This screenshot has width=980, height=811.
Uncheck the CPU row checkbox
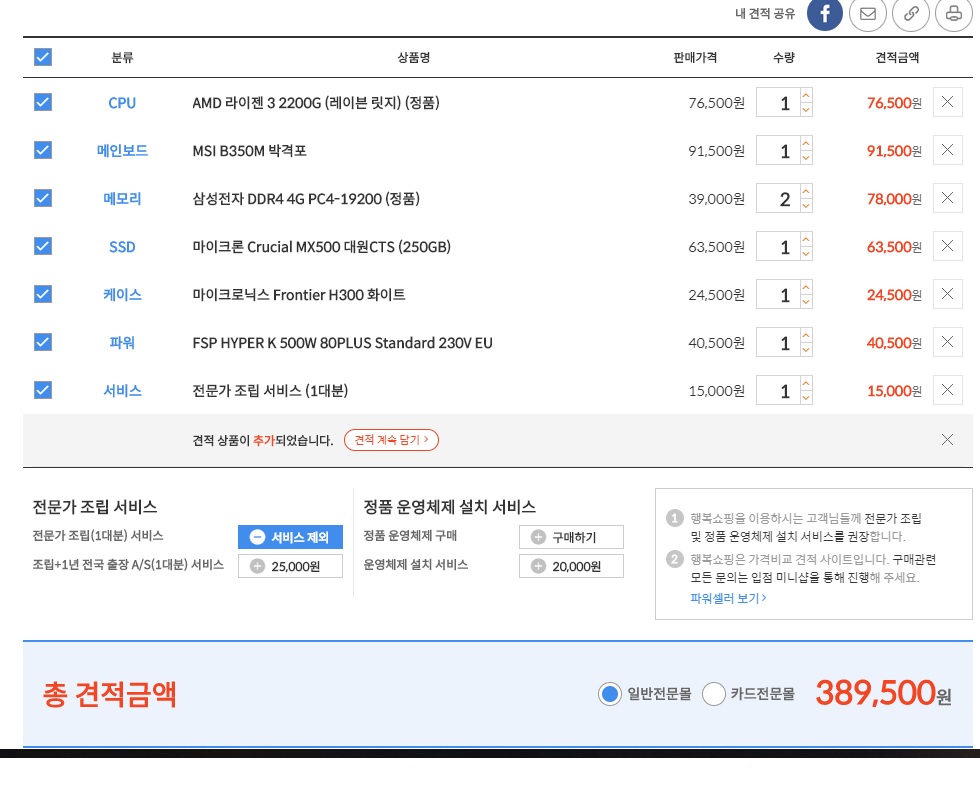(43, 102)
